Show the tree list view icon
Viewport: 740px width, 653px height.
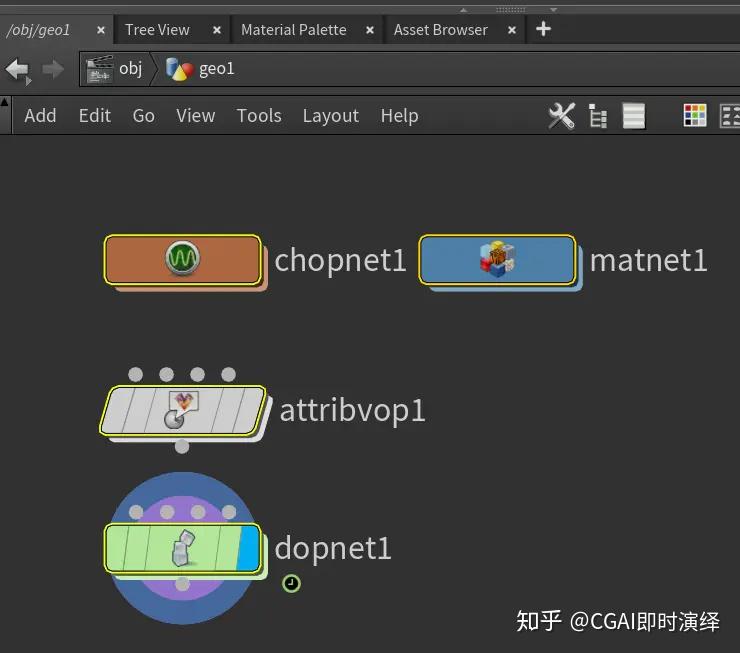(x=598, y=116)
